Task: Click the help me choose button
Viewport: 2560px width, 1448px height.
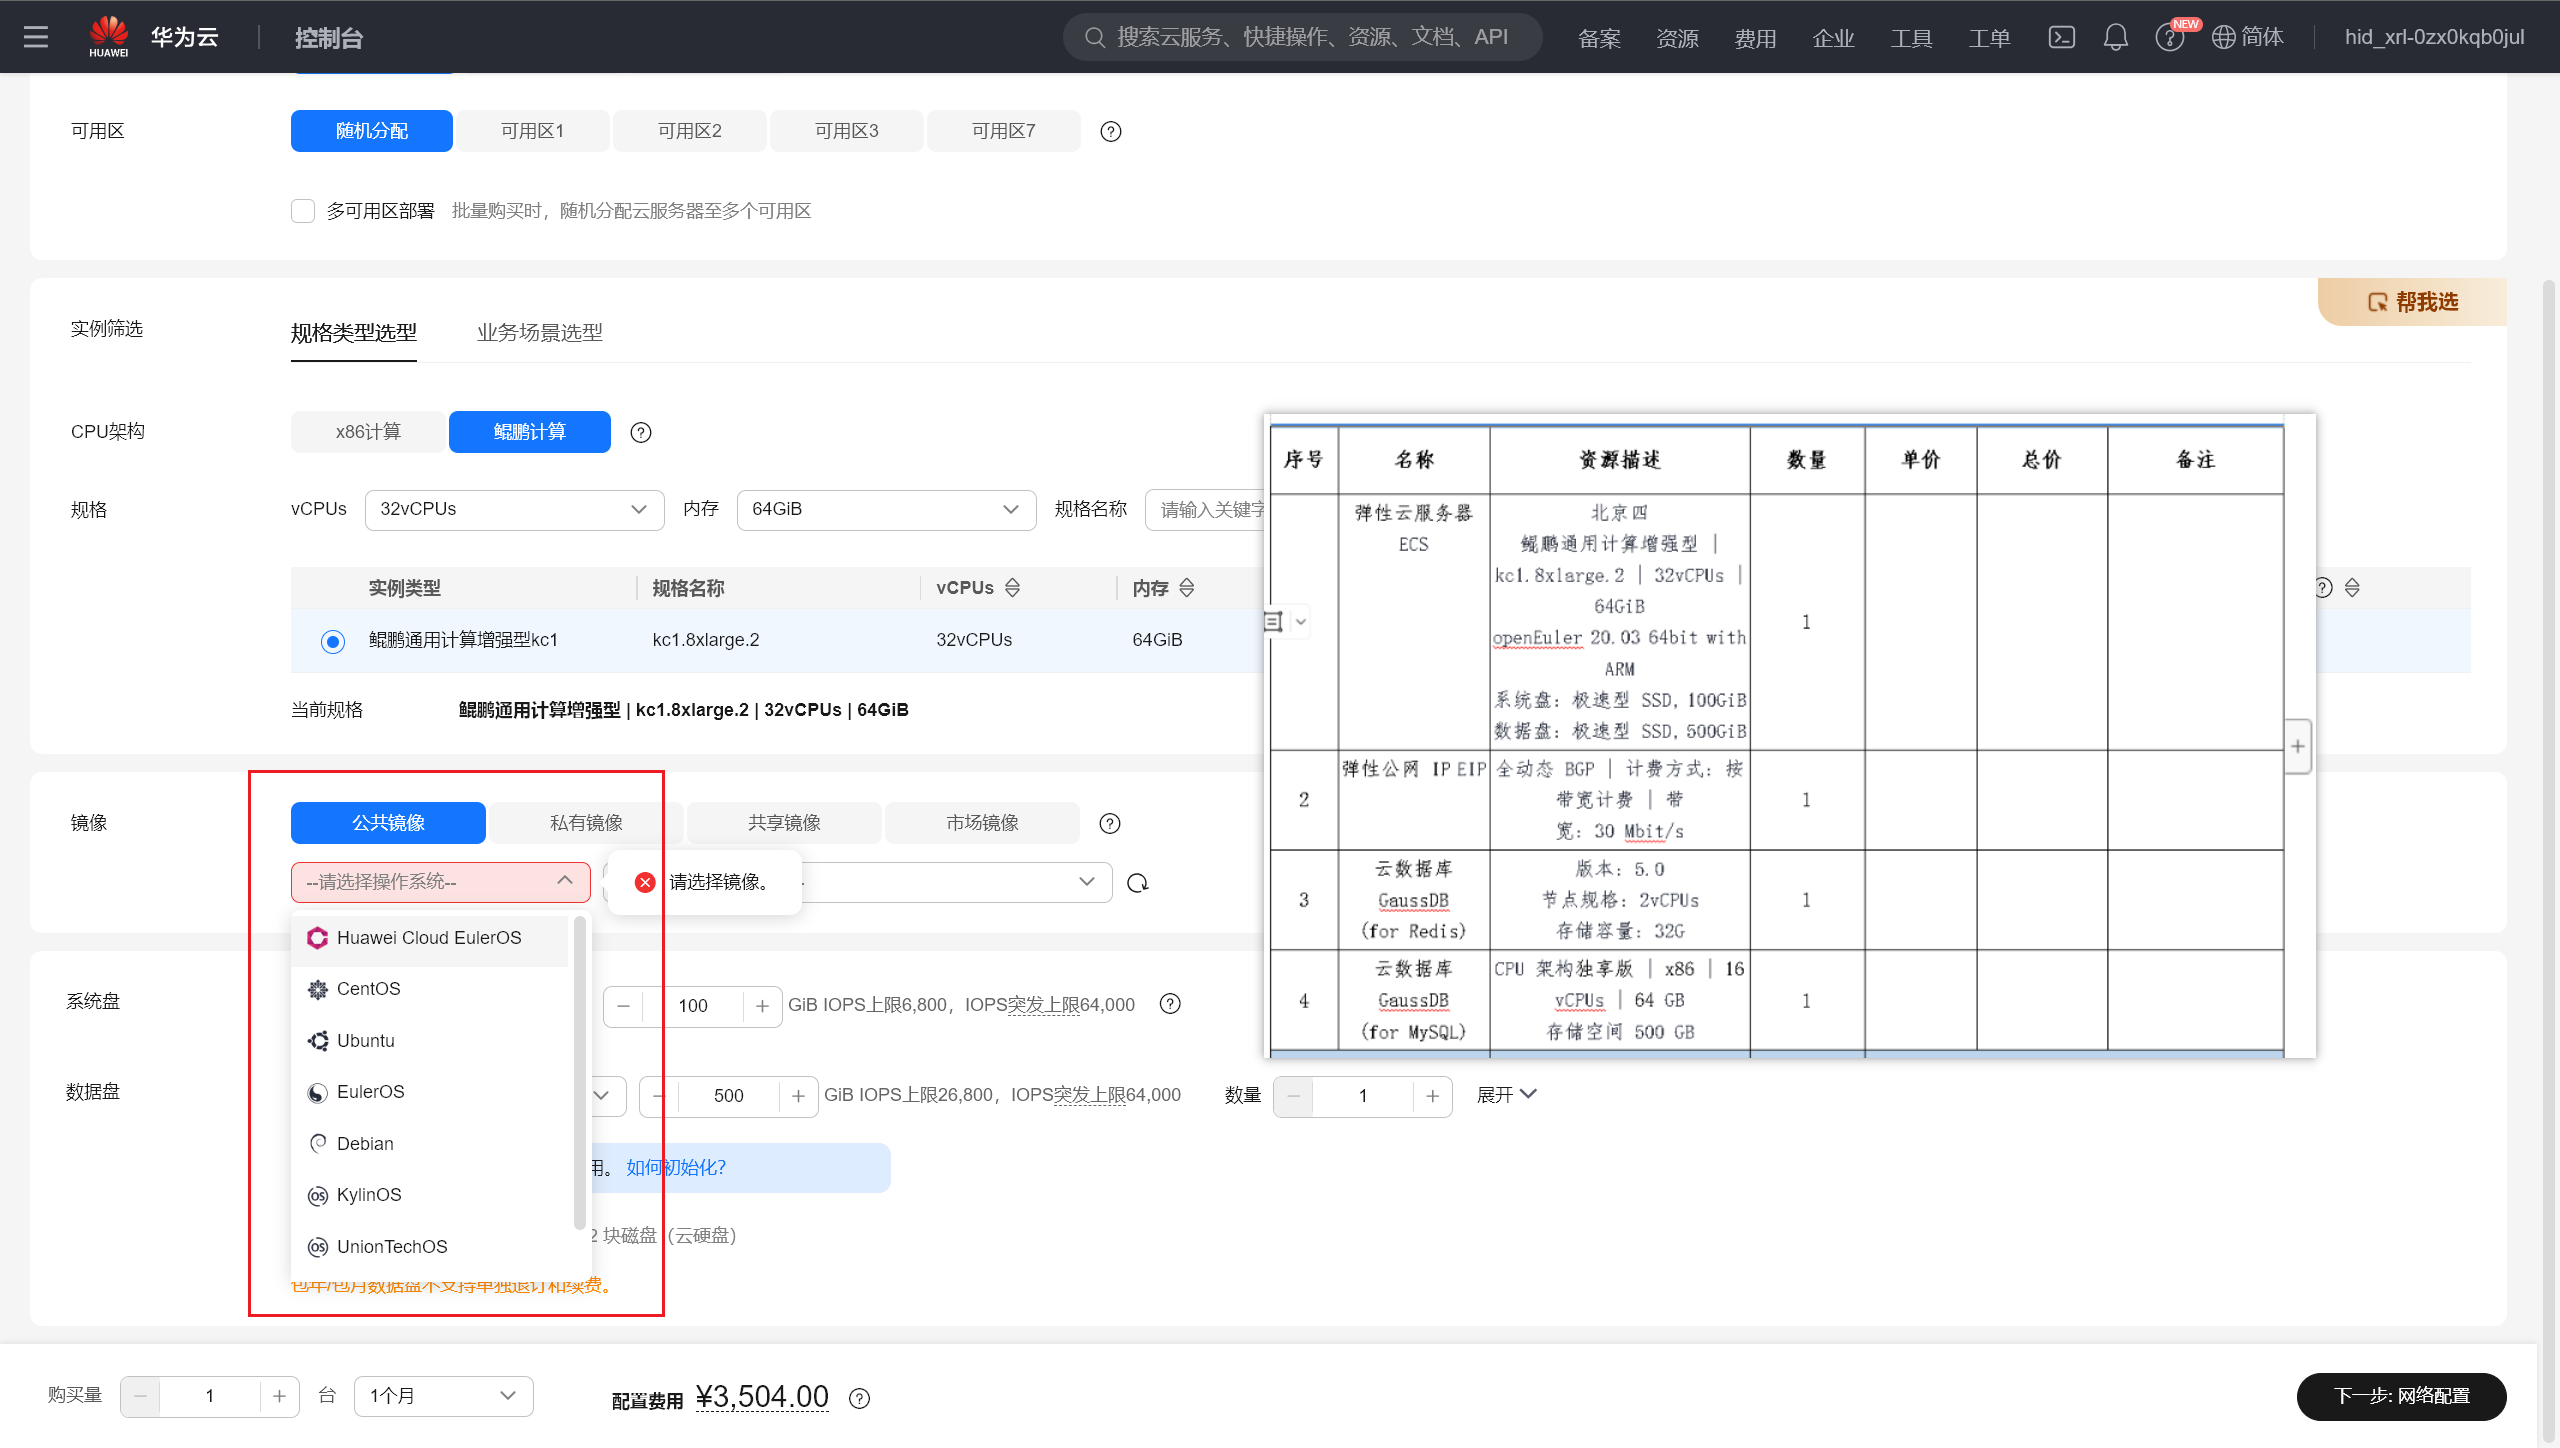Action: (2412, 302)
